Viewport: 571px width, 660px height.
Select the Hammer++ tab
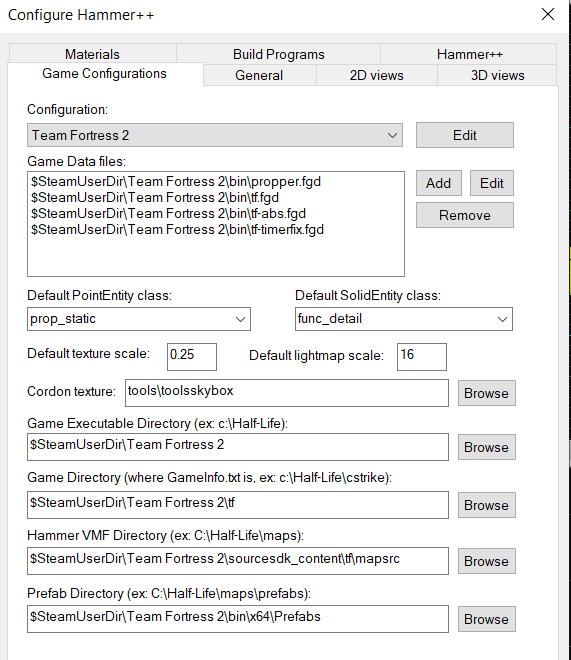click(x=469, y=54)
